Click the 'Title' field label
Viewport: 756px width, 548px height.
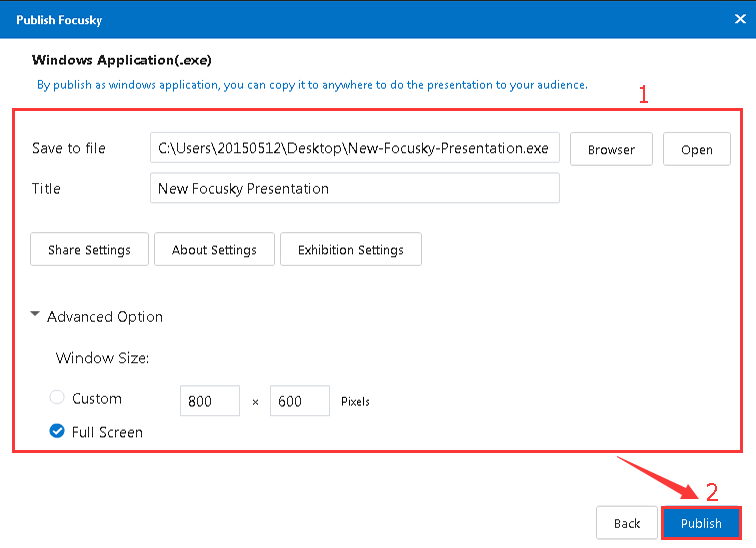point(46,188)
